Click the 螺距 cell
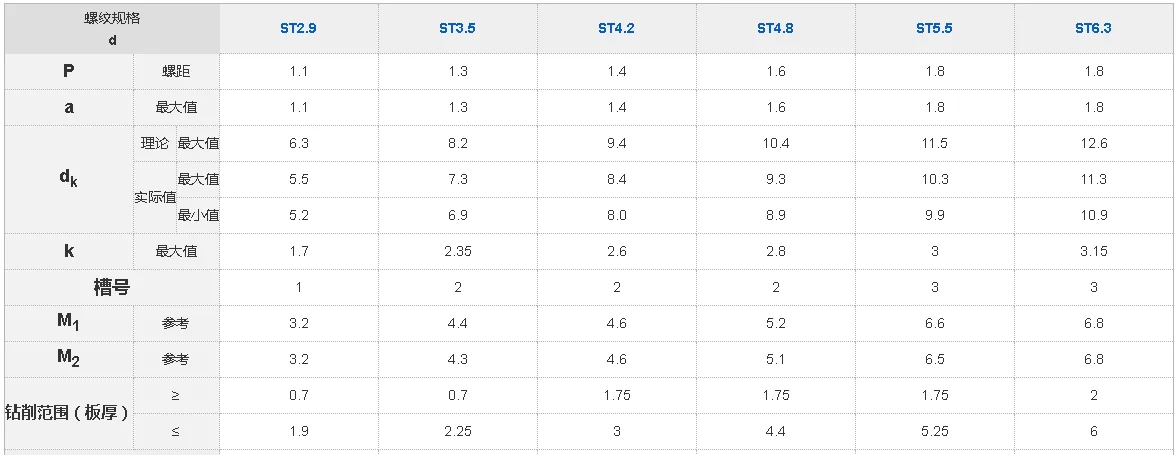Viewport: 1176px width, 455px height. point(176,71)
